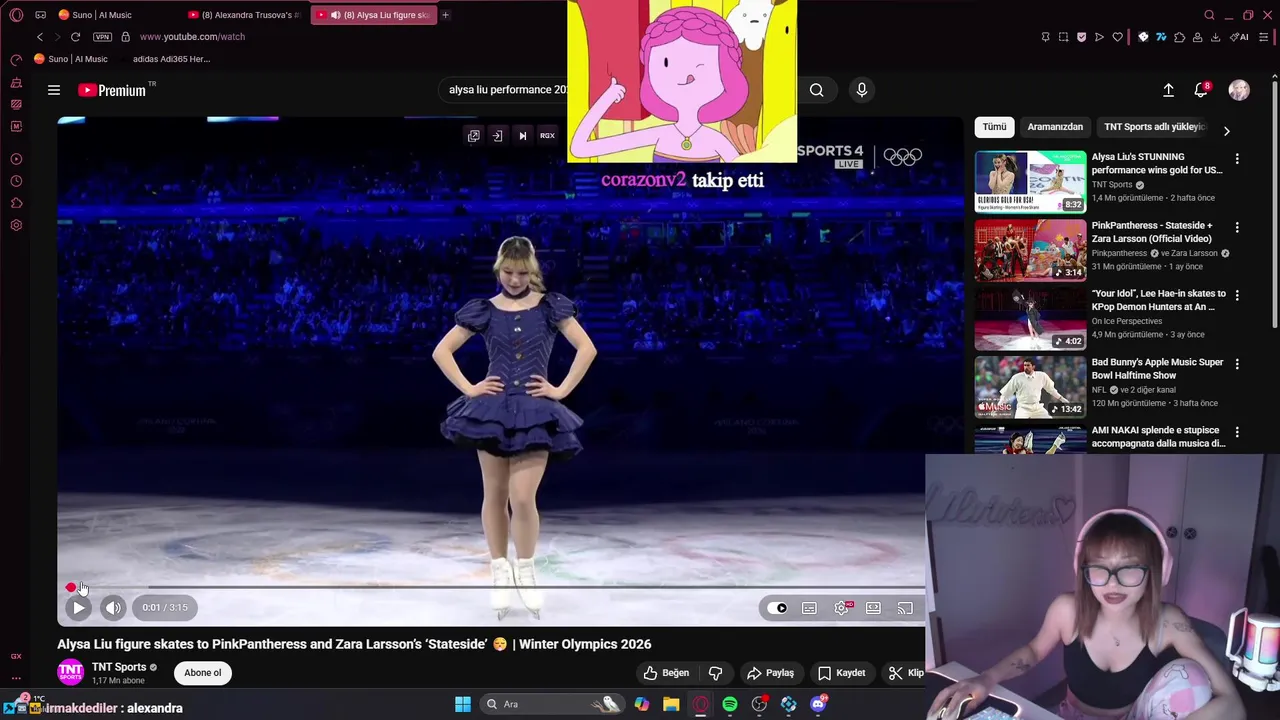This screenshot has height=720, width=1280.
Task: Play the video
Action: click(78, 607)
